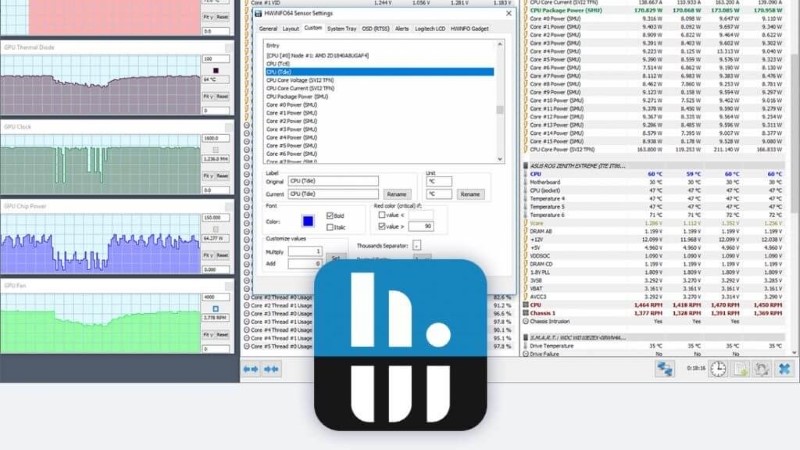Reset the GPU Chip Power graph
This screenshot has width=800, height=450.
(222, 255)
